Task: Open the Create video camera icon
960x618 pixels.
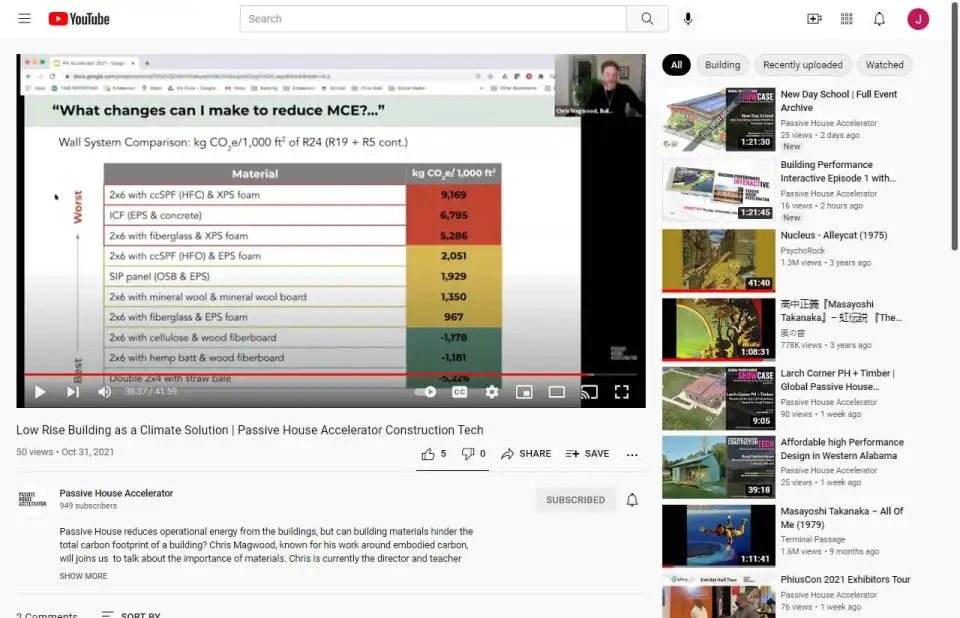Action: [814, 19]
